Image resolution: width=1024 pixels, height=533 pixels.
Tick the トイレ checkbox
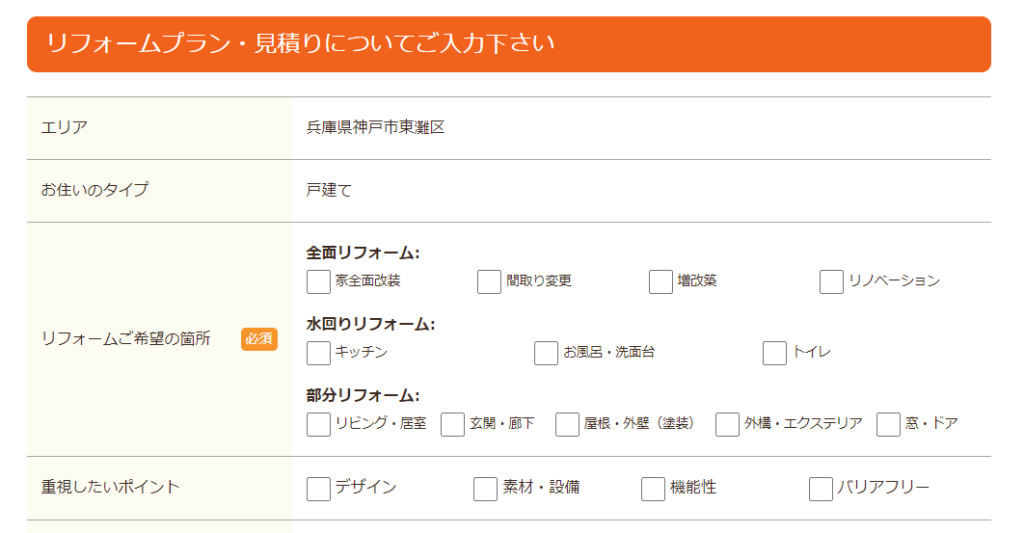coord(775,353)
